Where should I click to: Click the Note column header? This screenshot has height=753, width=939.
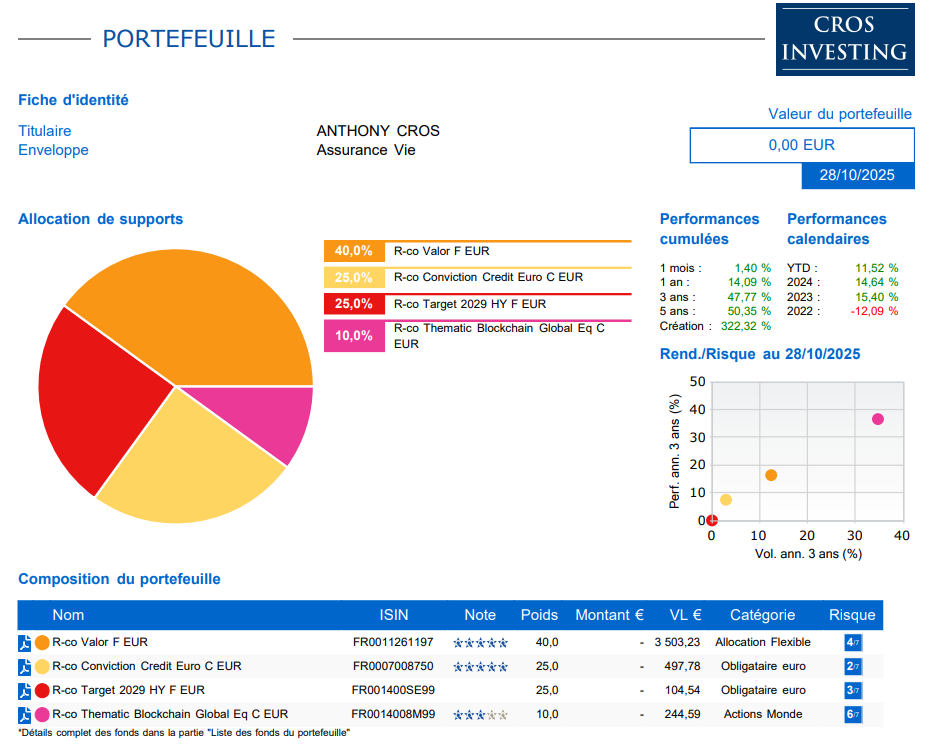[480, 615]
